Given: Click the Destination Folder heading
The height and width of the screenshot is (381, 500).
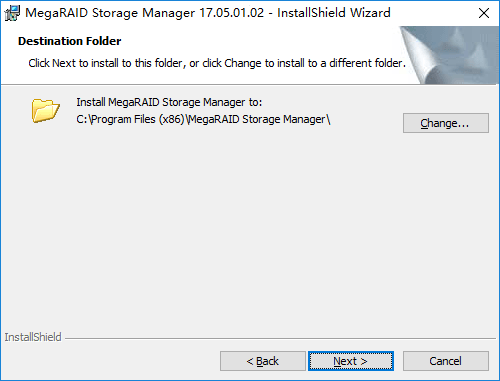Looking at the screenshot, I should pyautogui.click(x=70, y=41).
